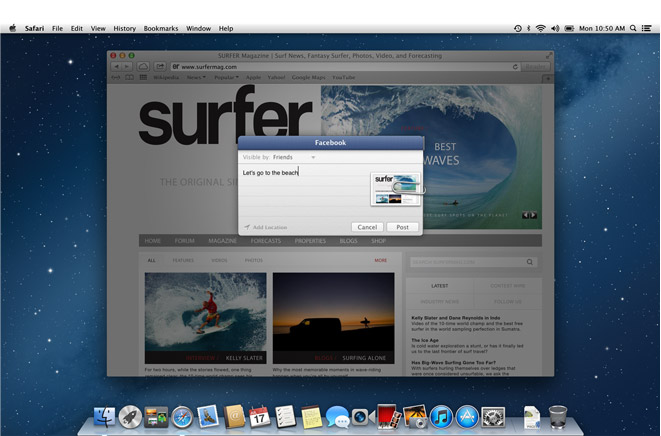Open the Bookmarks menu
This screenshot has width=661, height=436.
tap(161, 28)
